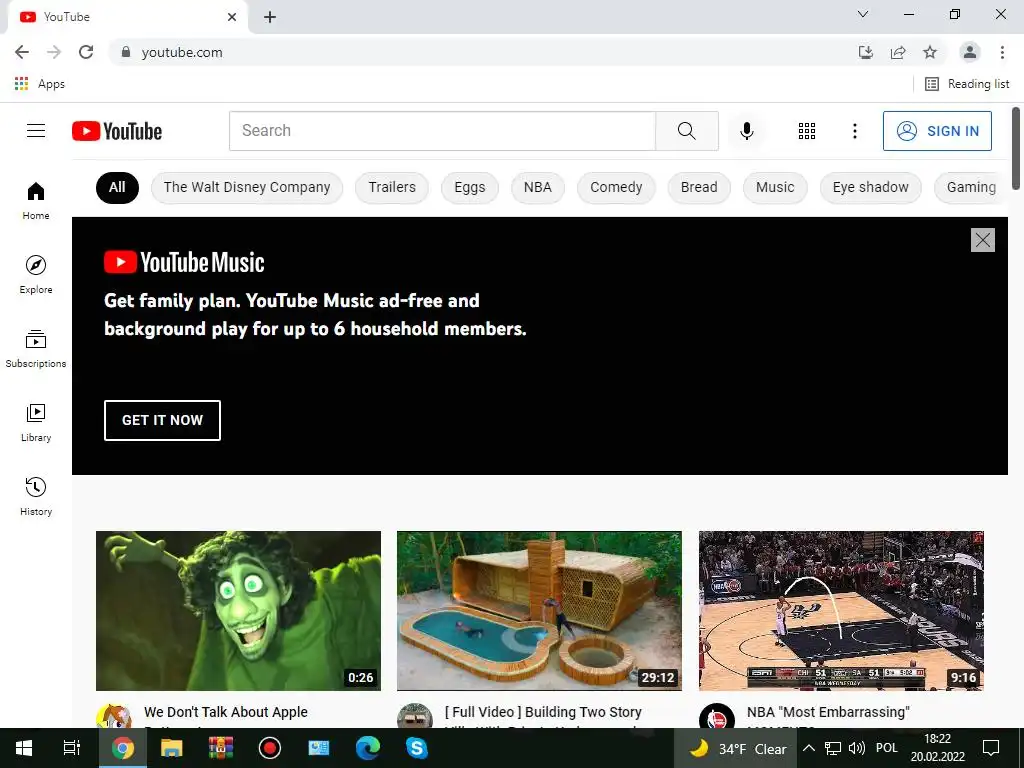Screen dimensions: 1024x768
Task: Select the Trailers chip
Action: pyautogui.click(x=392, y=187)
